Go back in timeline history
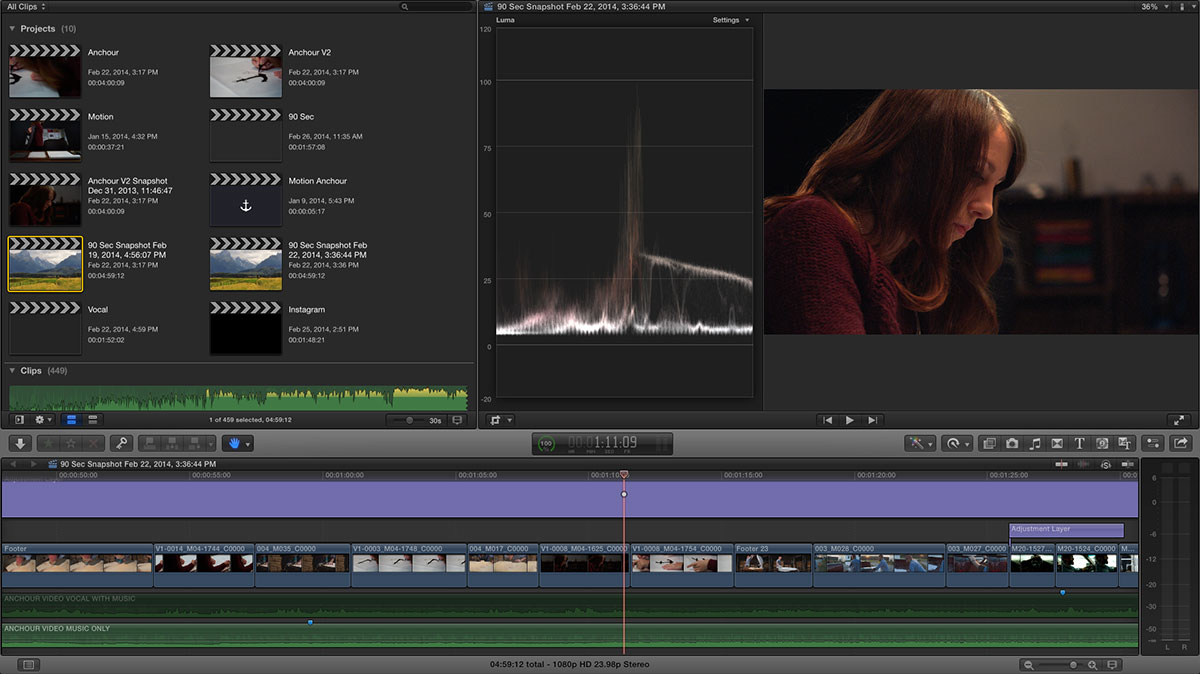Screen dimensions: 1200x674 point(13,464)
